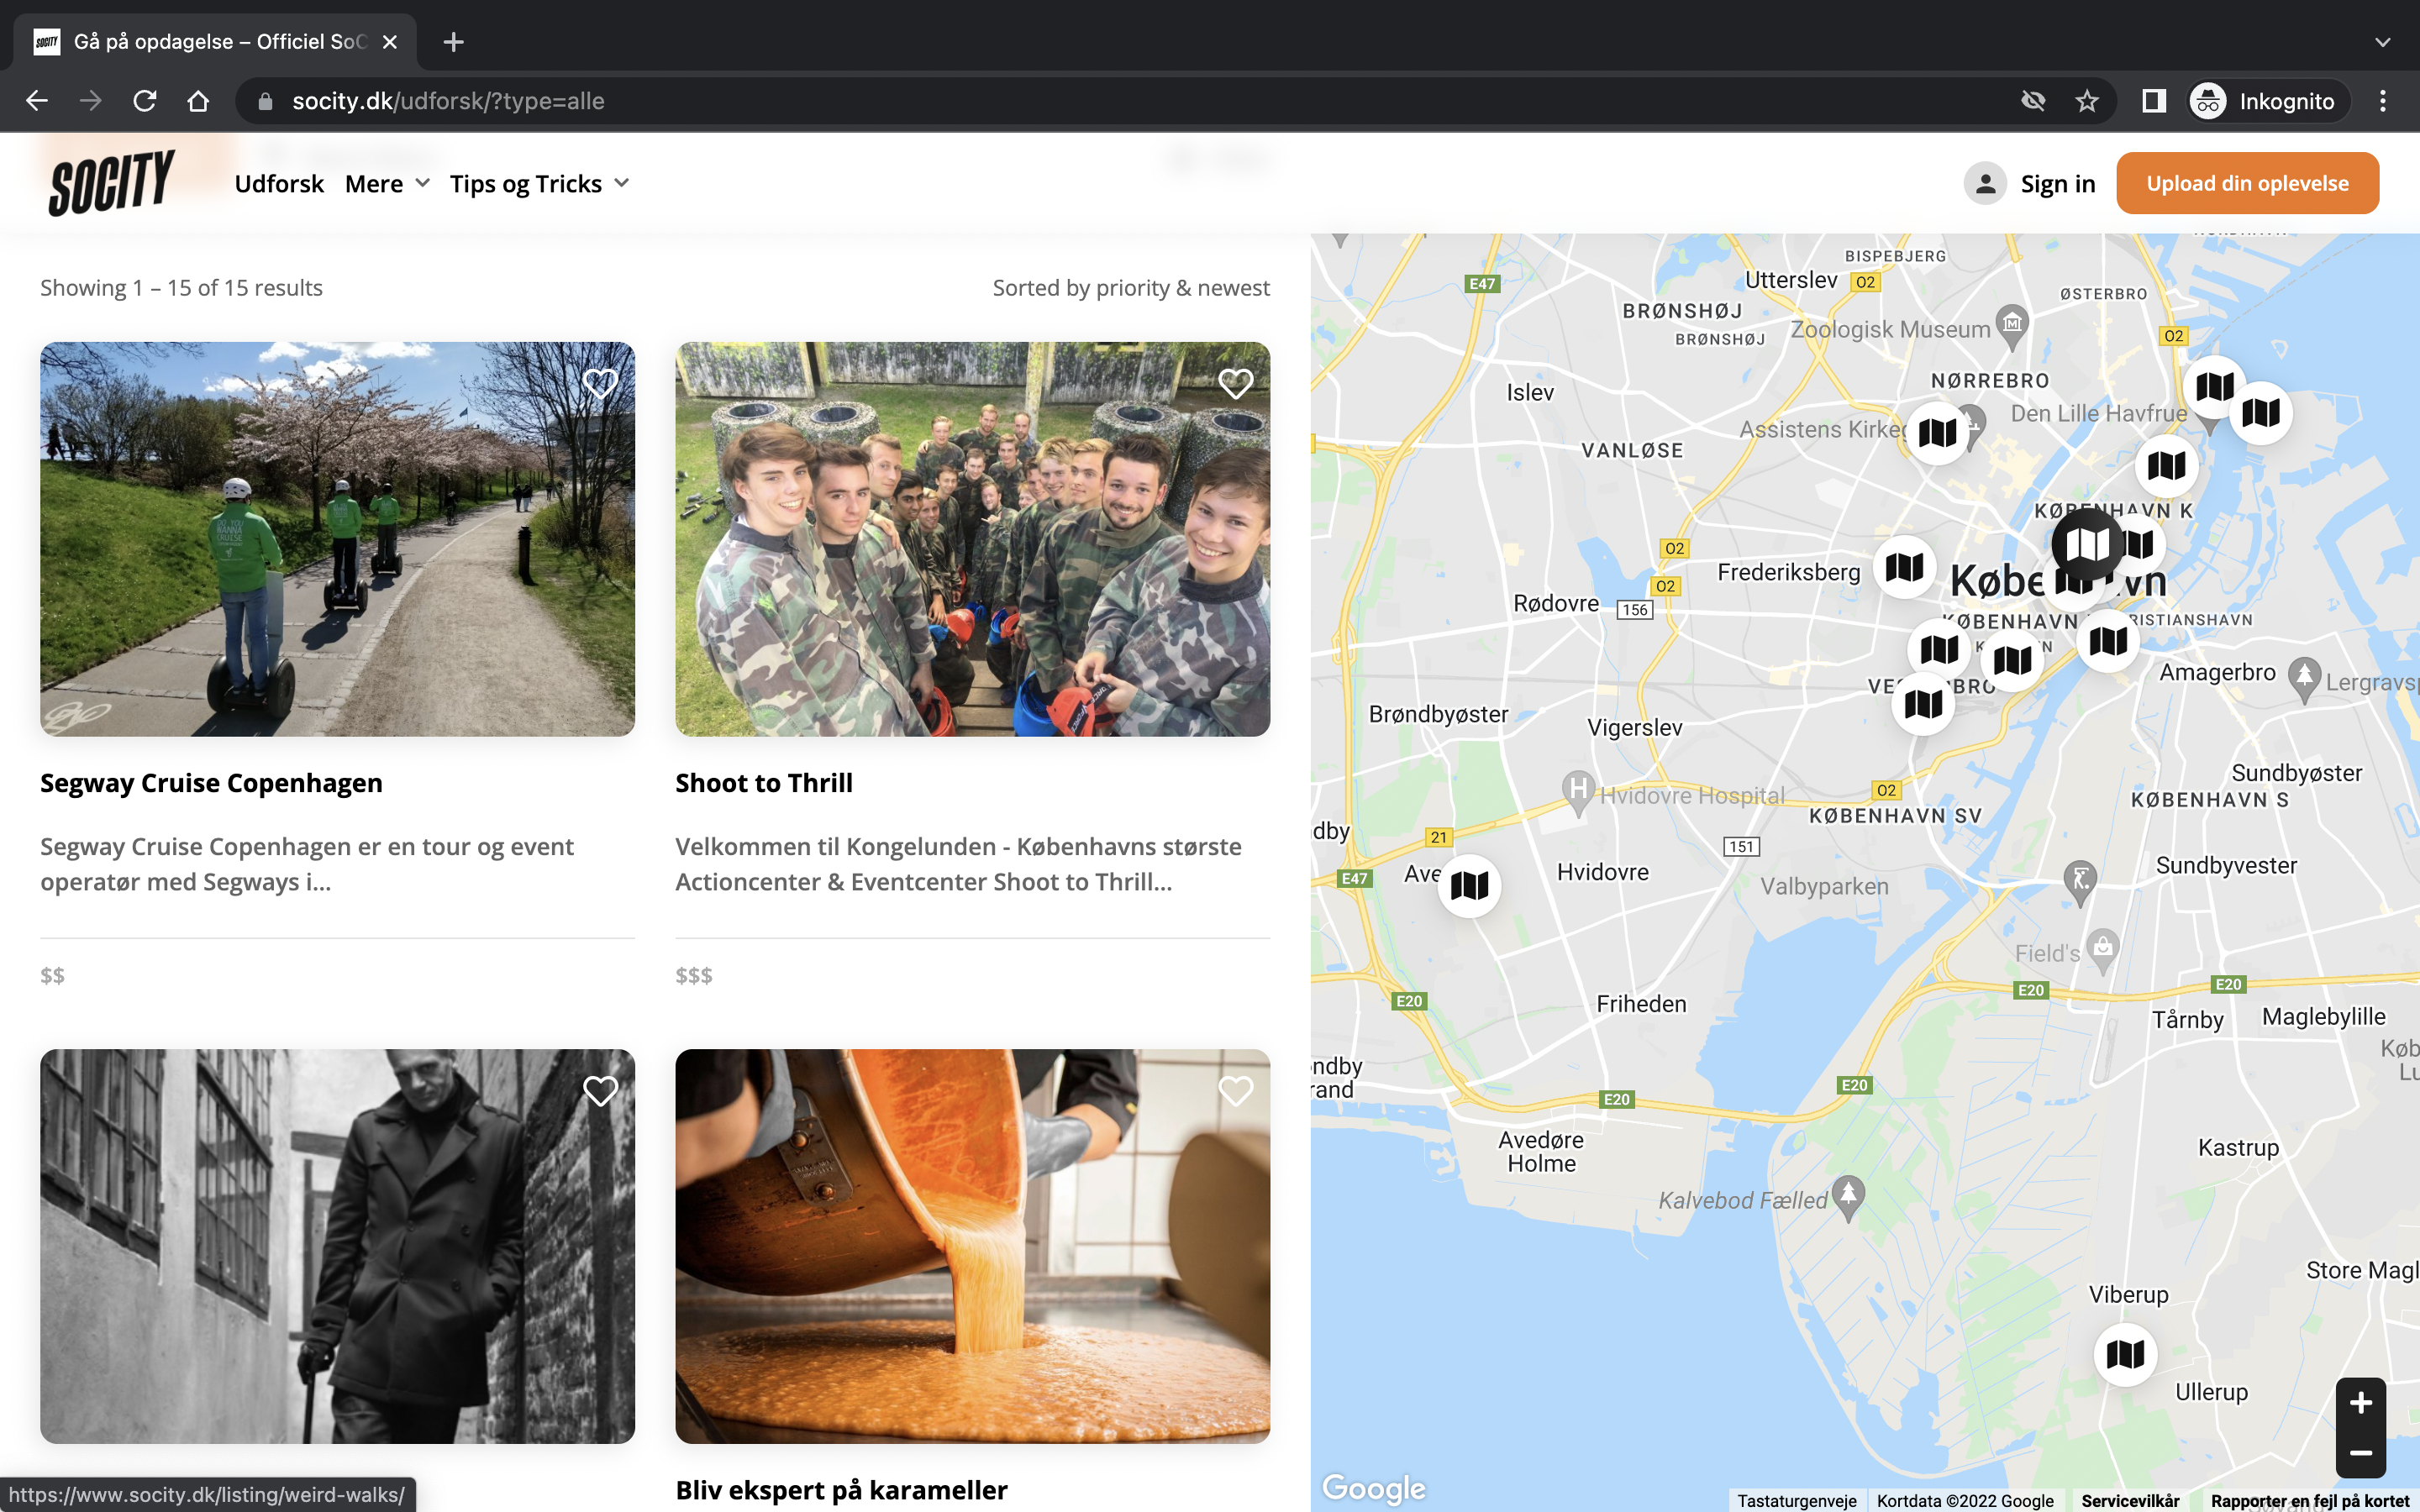Click the Socity logo

pyautogui.click(x=112, y=183)
